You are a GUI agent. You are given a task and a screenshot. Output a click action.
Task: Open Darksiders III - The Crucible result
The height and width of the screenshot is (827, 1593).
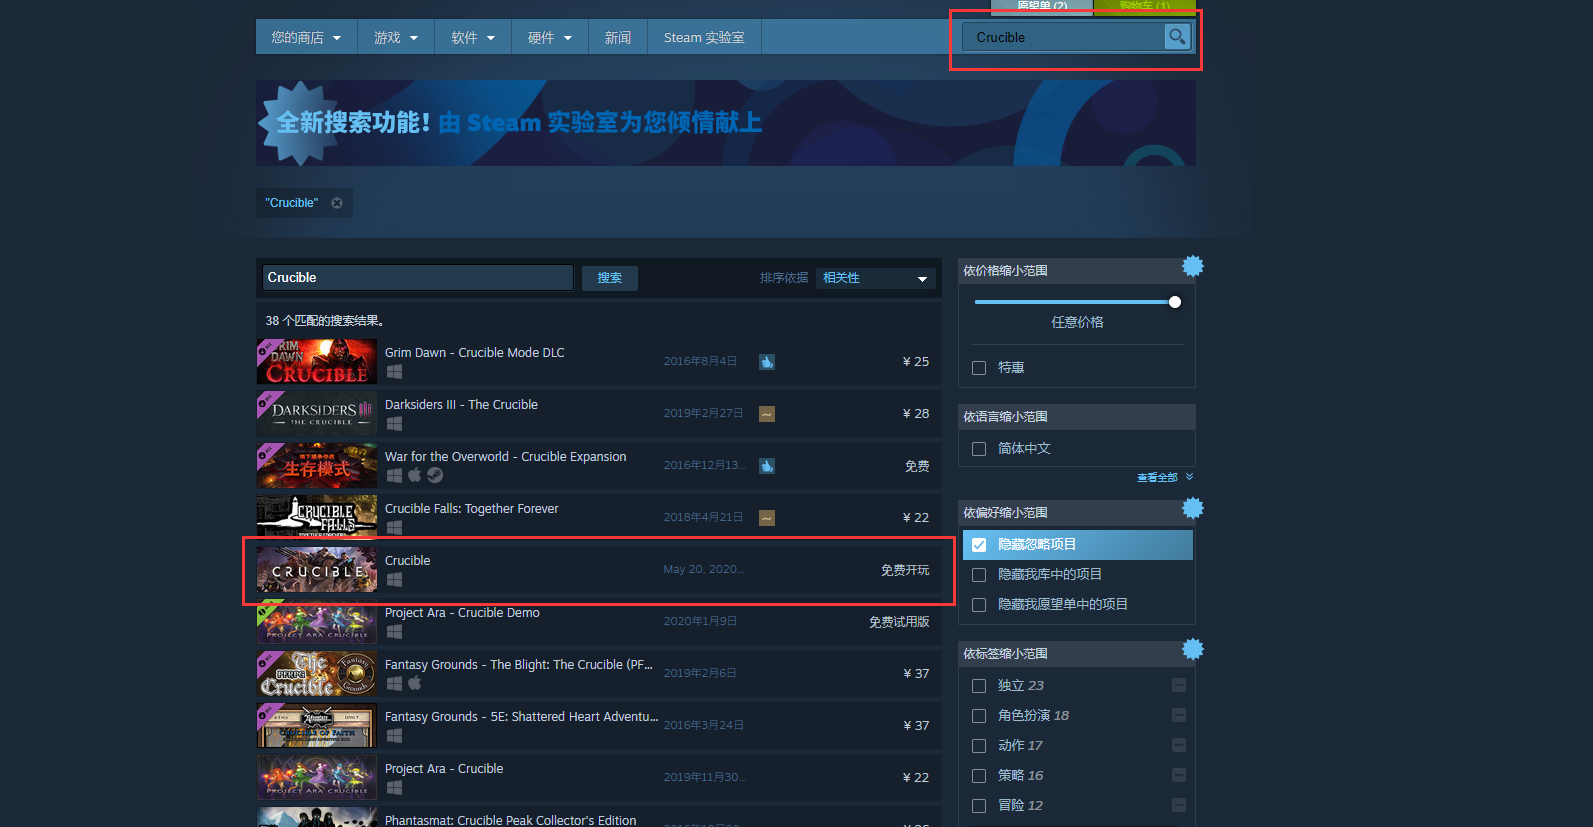599,414
